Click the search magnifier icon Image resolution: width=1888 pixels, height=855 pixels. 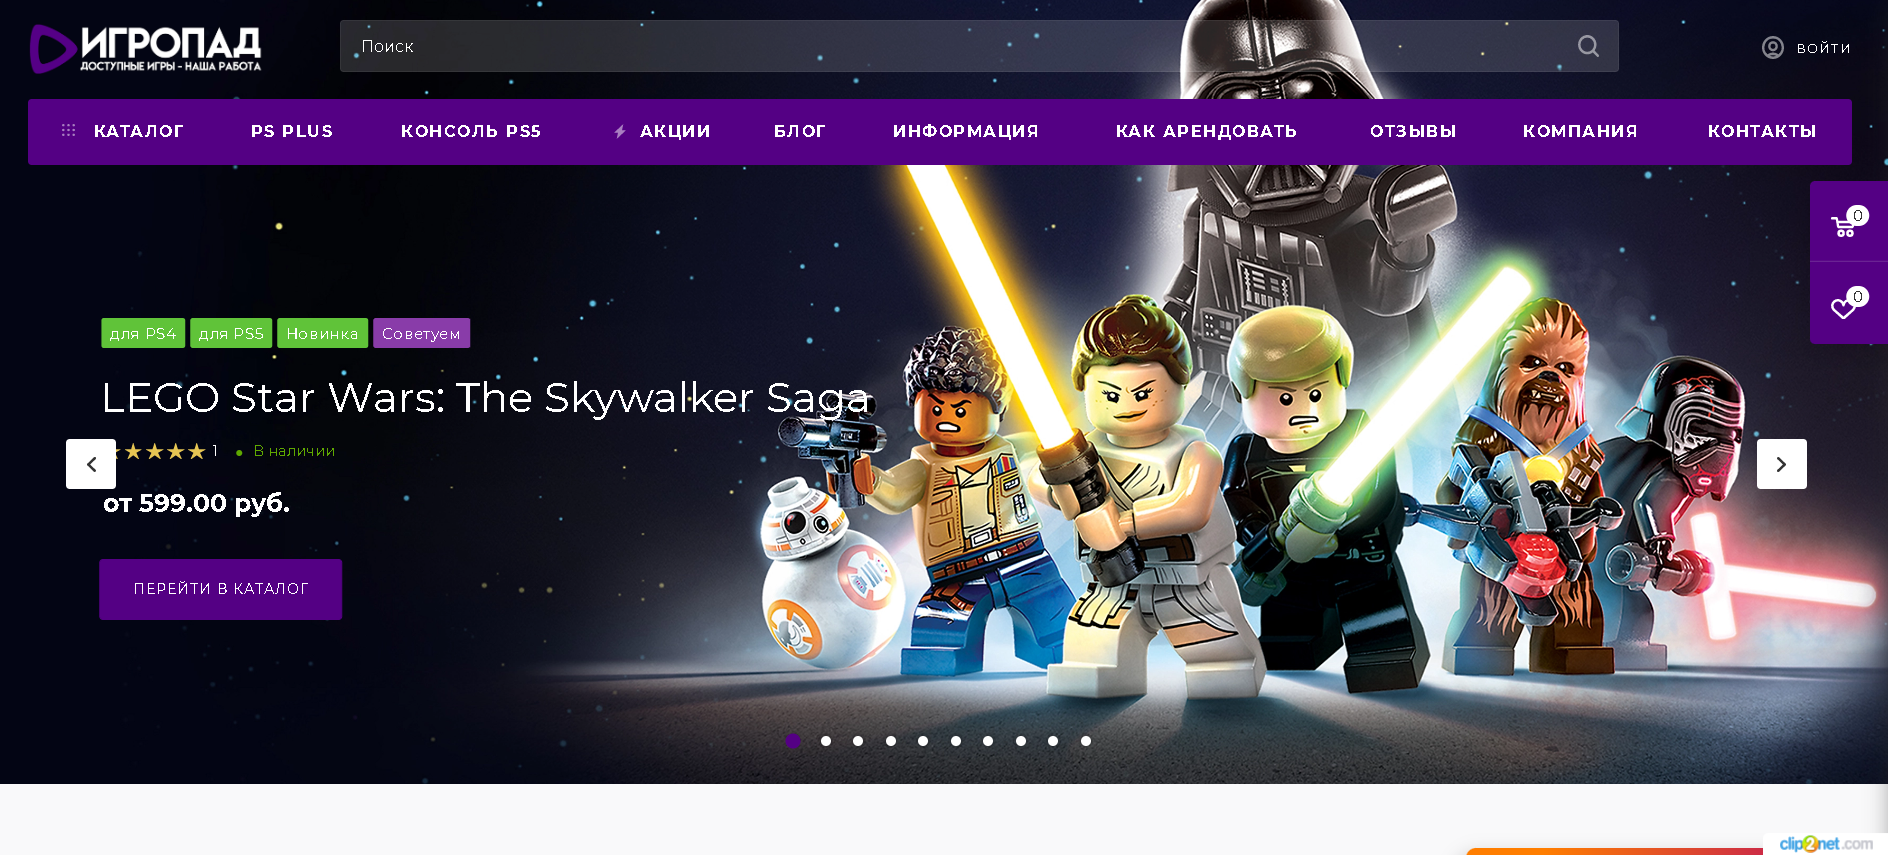(x=1588, y=46)
